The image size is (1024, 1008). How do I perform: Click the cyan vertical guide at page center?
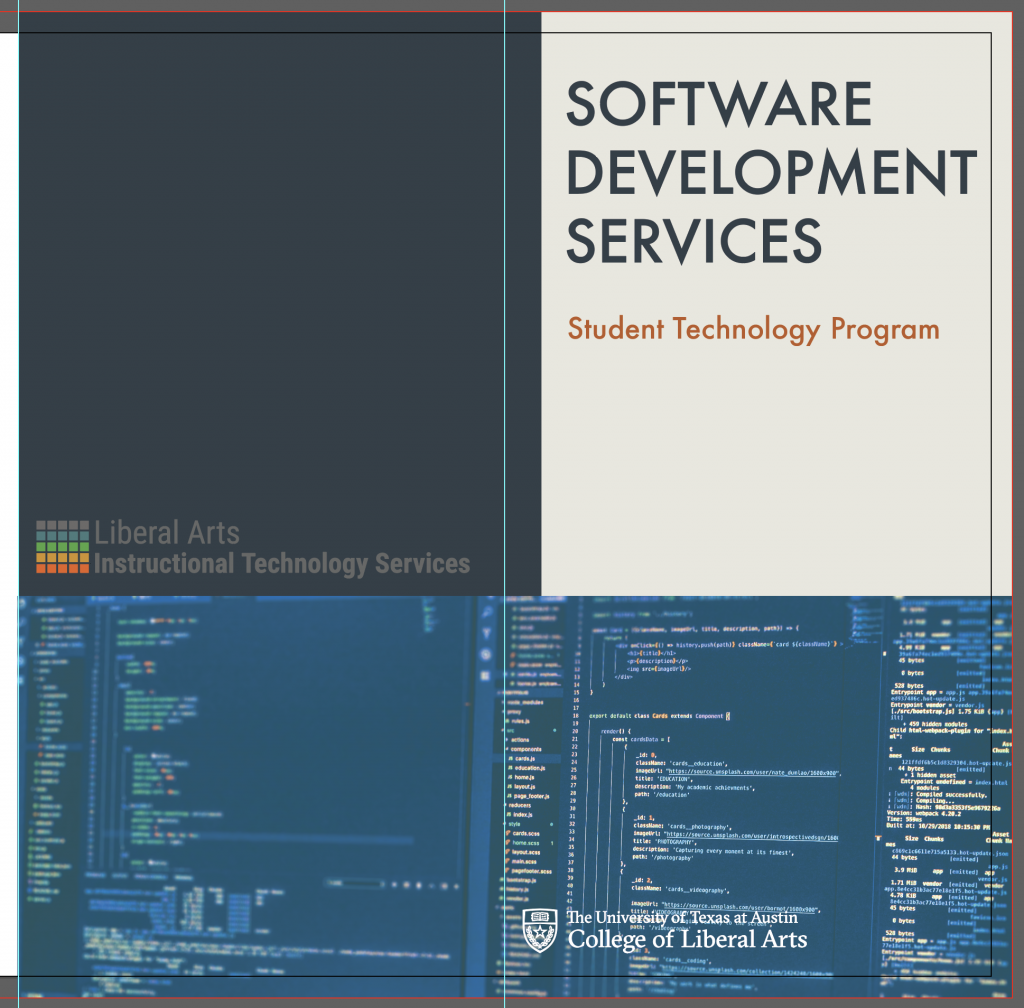[505, 300]
